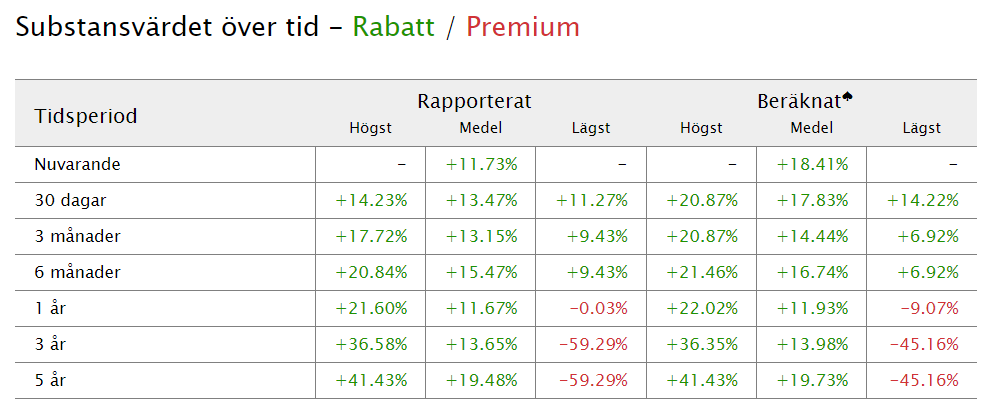995x408 pixels.
Task: Click the Premium label in the heading
Action: click(x=523, y=27)
